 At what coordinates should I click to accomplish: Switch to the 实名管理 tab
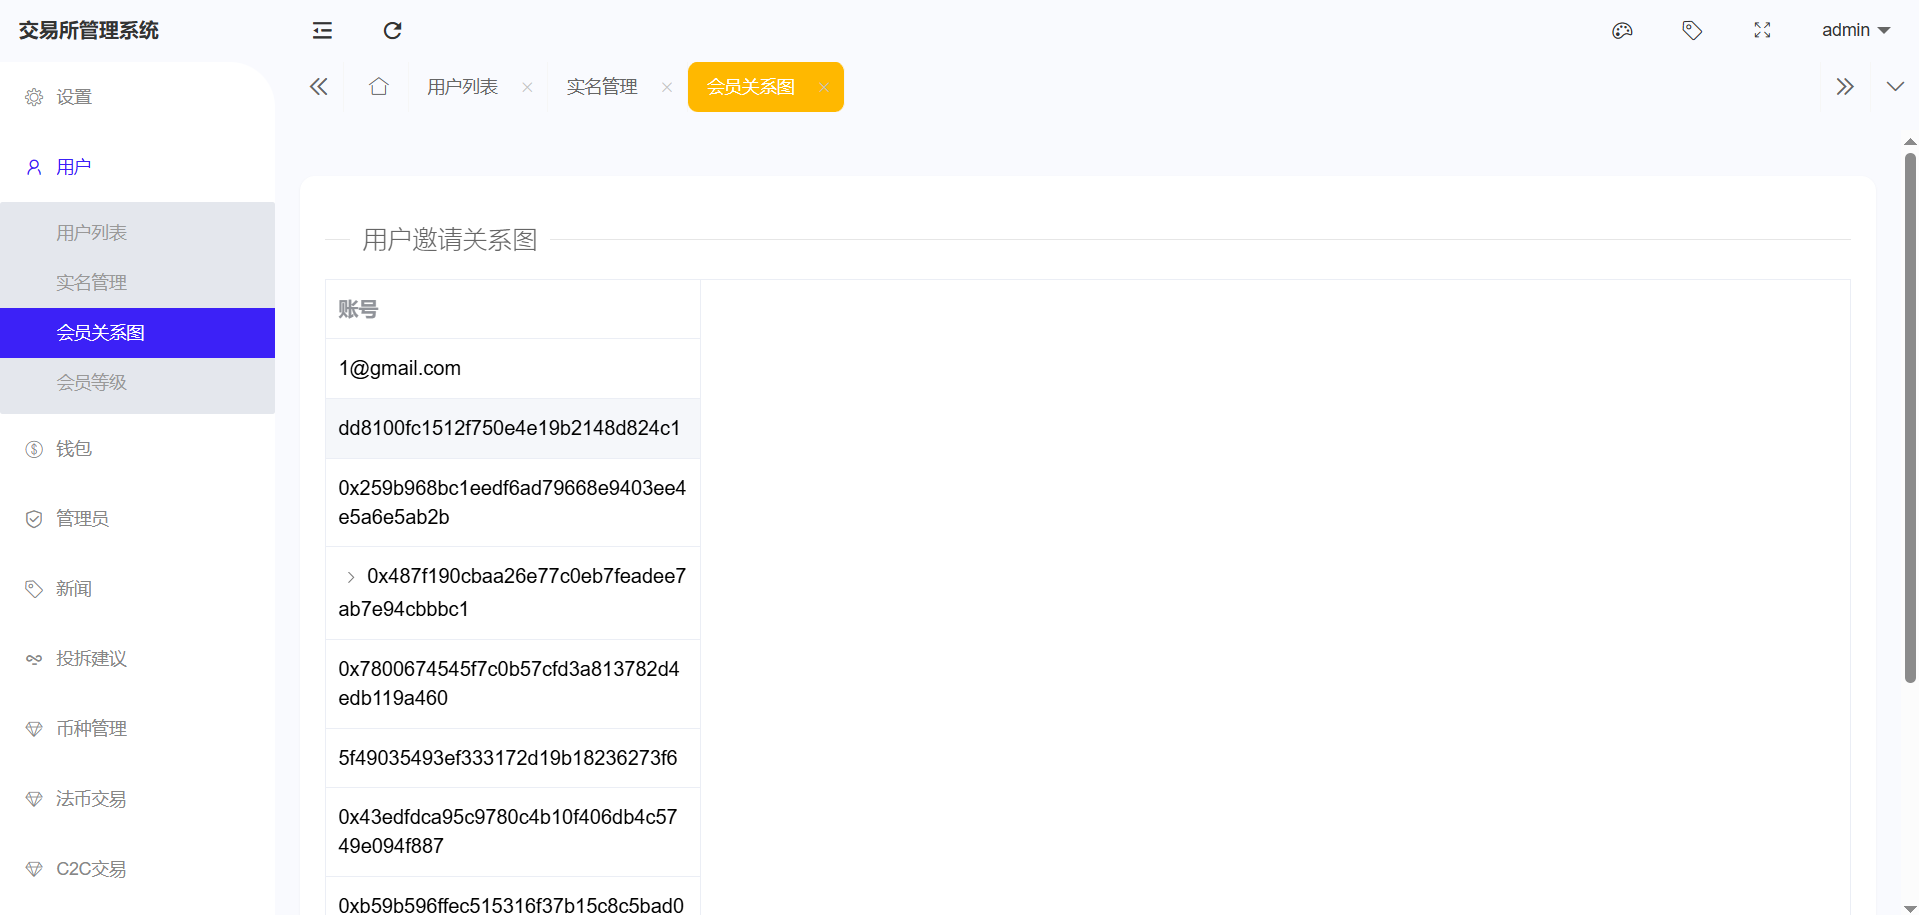602,87
